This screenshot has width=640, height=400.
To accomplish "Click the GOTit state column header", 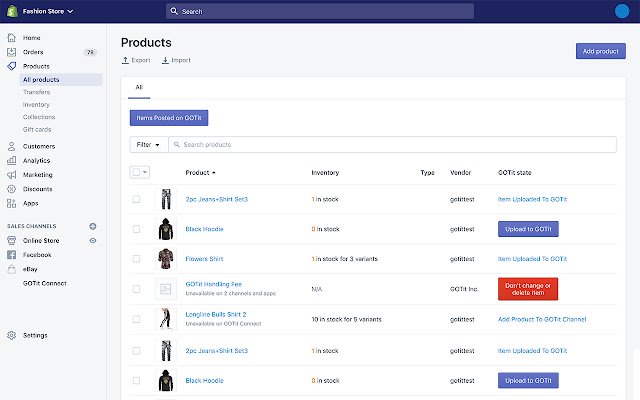I will [x=515, y=173].
